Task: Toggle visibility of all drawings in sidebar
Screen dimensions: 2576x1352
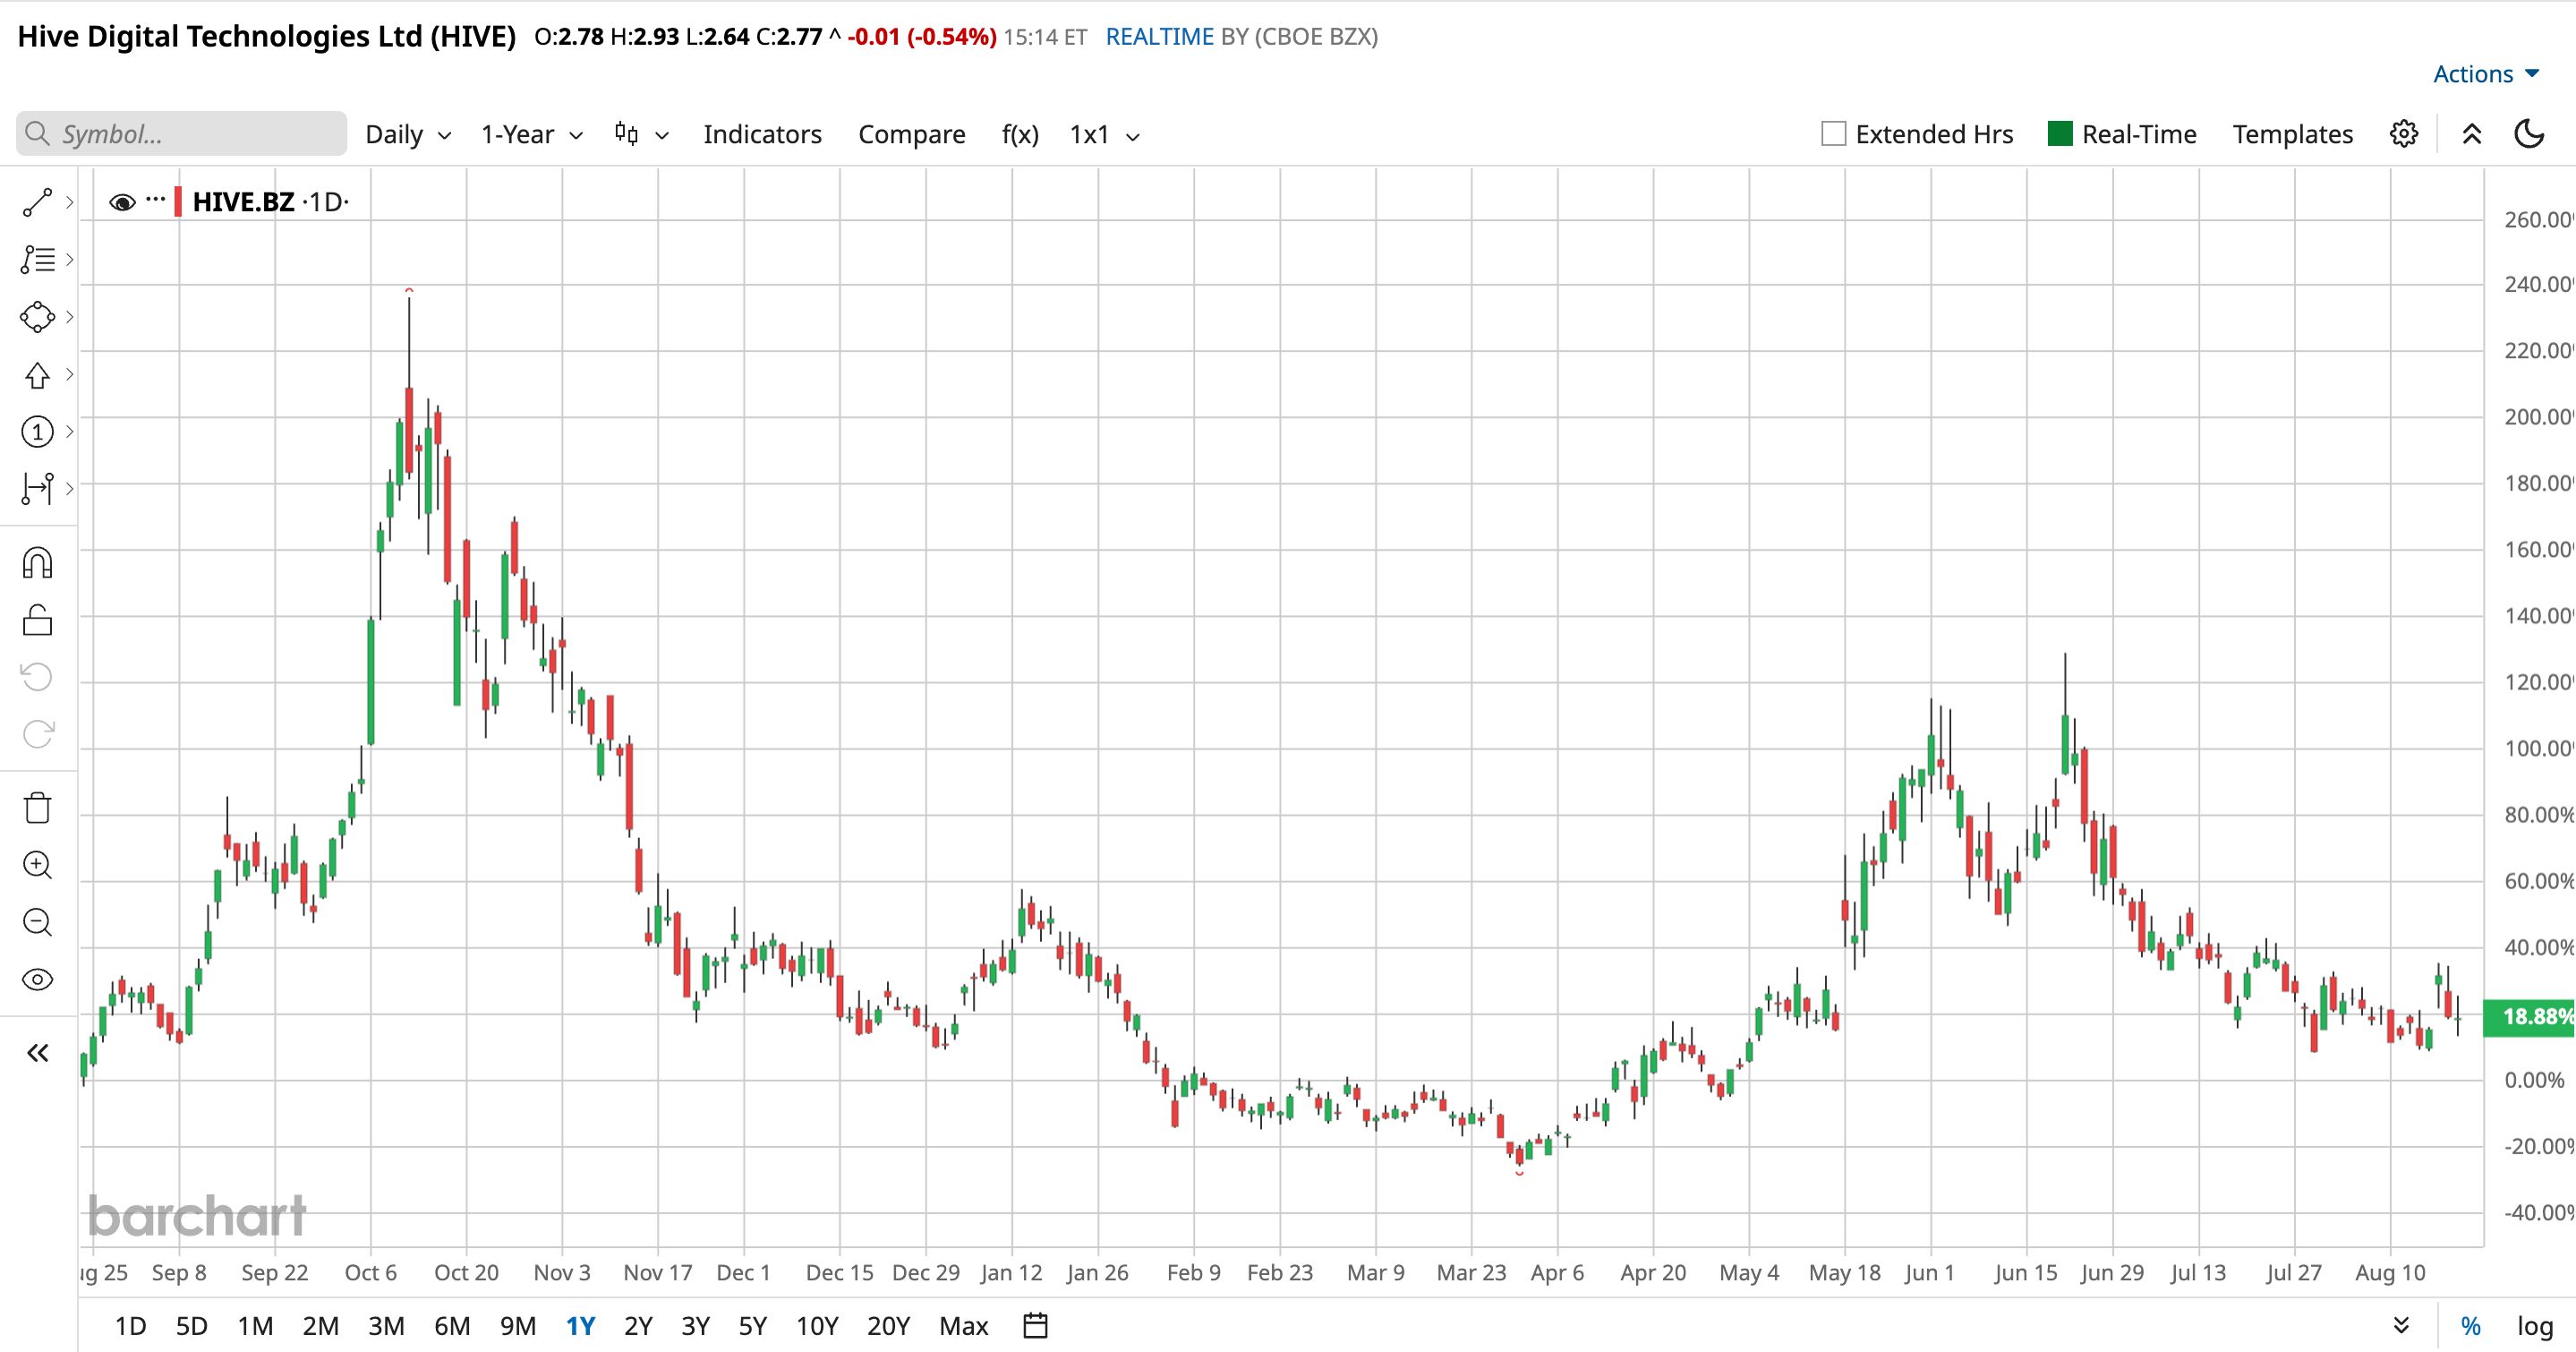Action: point(37,979)
